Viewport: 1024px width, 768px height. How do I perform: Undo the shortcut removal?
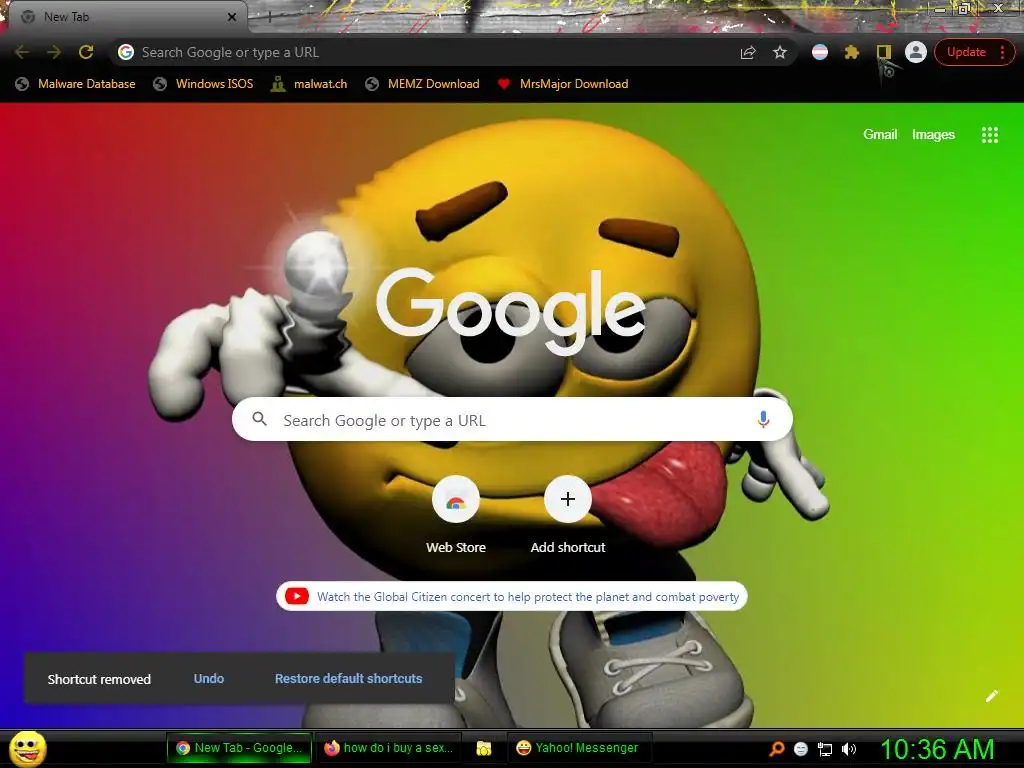point(208,679)
